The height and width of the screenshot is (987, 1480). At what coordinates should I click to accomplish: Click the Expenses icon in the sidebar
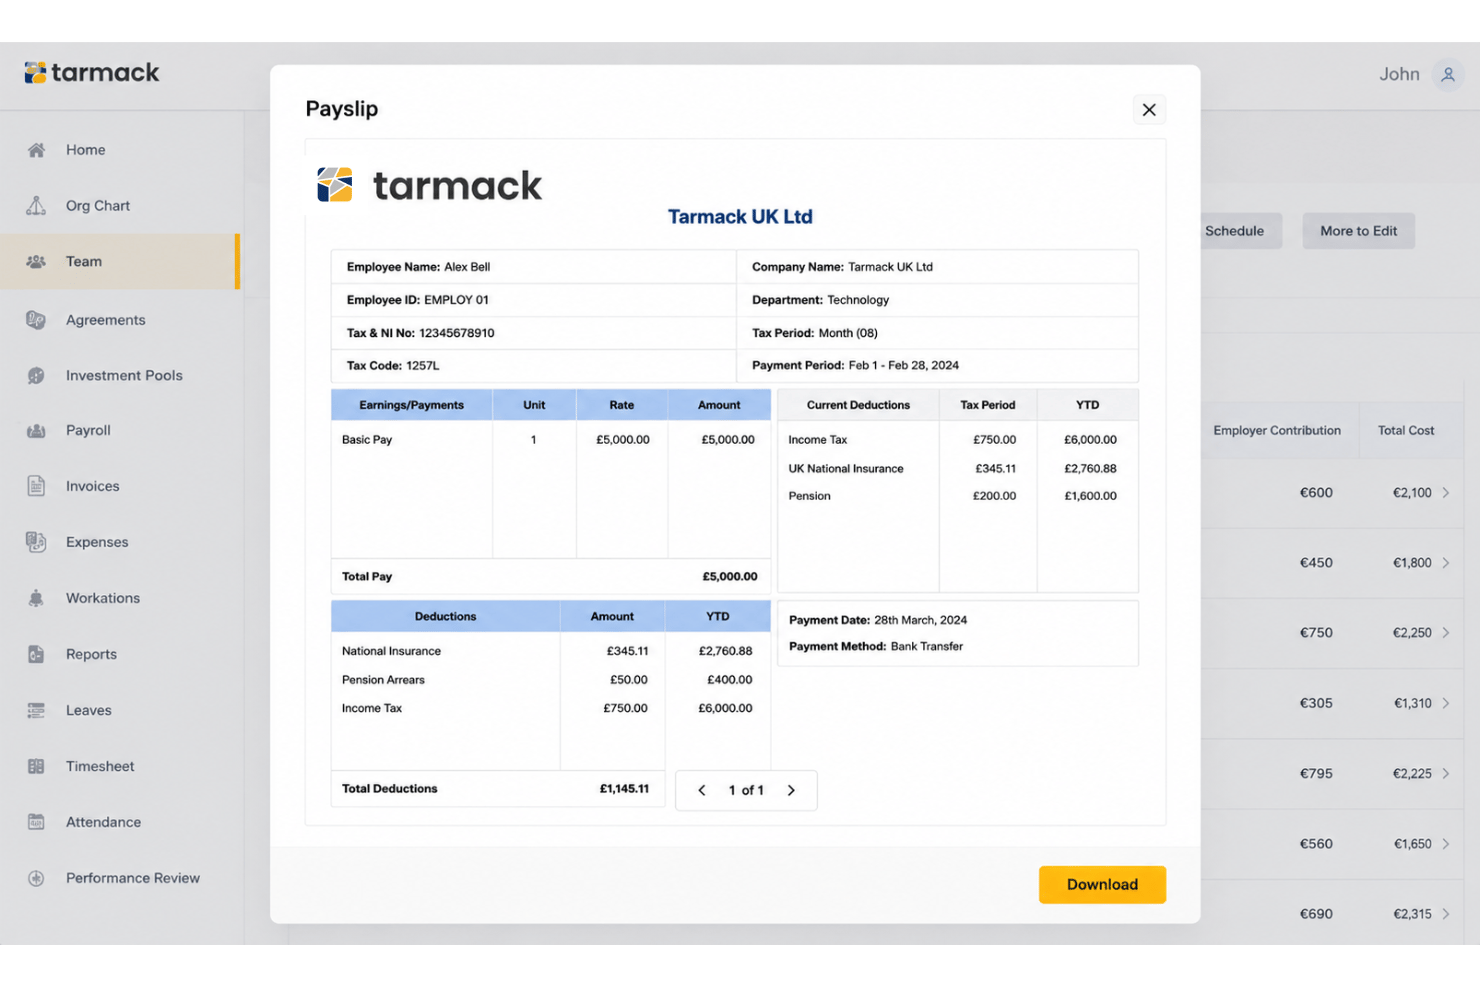(x=36, y=542)
